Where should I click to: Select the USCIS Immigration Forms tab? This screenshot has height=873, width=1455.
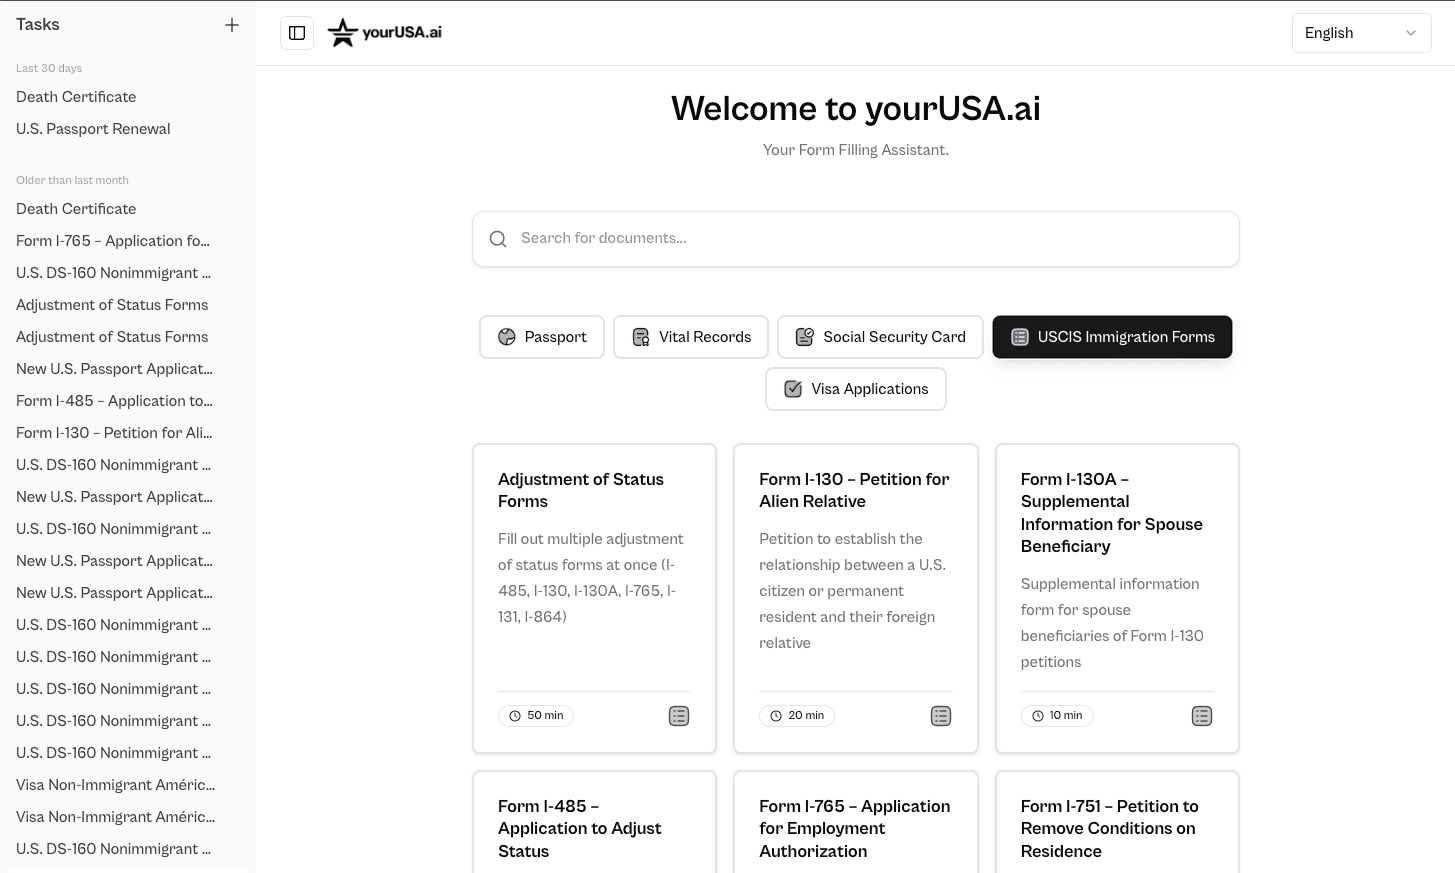click(1112, 337)
